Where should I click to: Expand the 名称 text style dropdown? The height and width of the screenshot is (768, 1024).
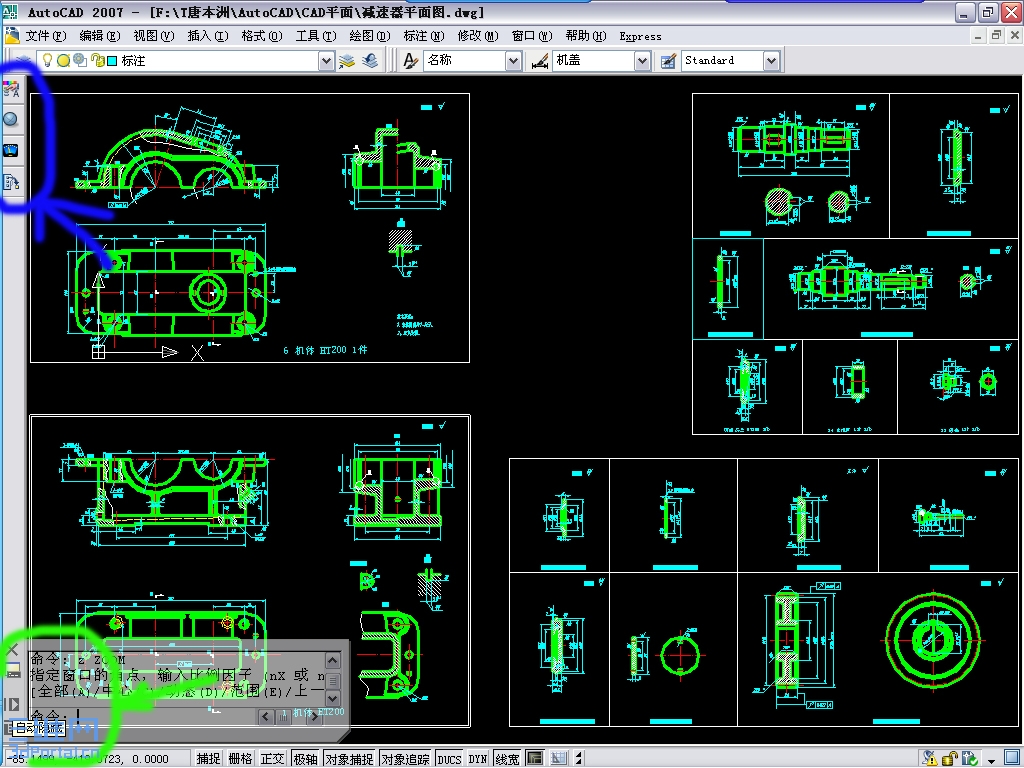[513, 61]
